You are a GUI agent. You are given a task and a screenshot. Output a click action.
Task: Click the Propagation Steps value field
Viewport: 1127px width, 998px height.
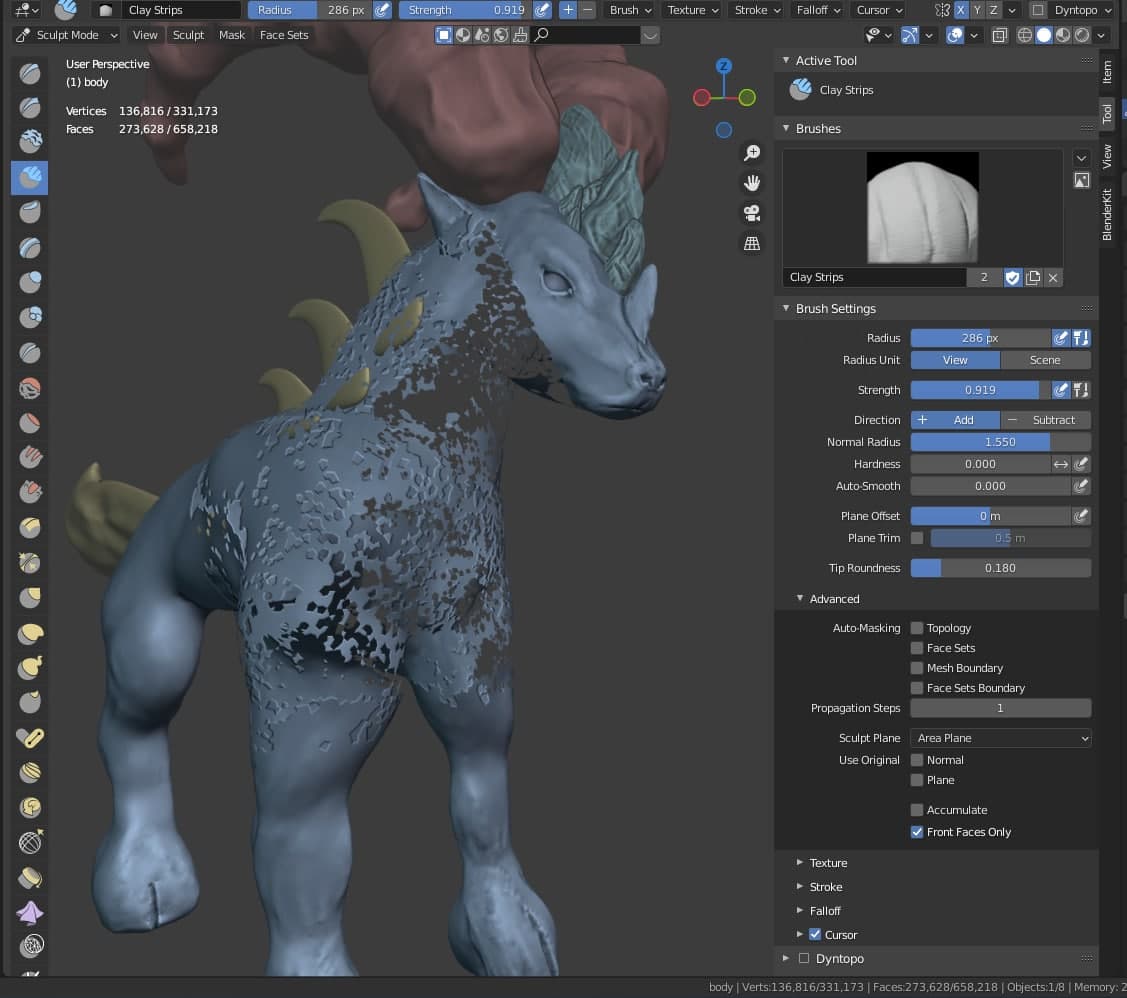(1000, 708)
